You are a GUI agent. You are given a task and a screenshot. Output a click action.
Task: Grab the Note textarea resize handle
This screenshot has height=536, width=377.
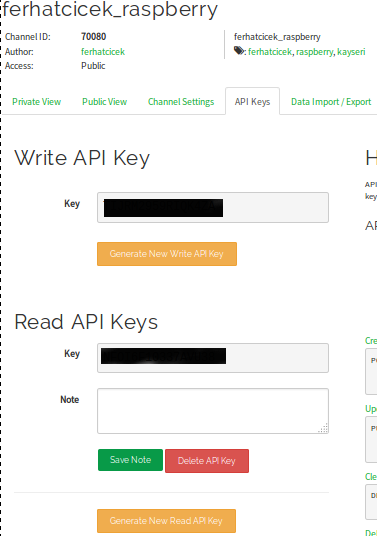(x=324, y=429)
